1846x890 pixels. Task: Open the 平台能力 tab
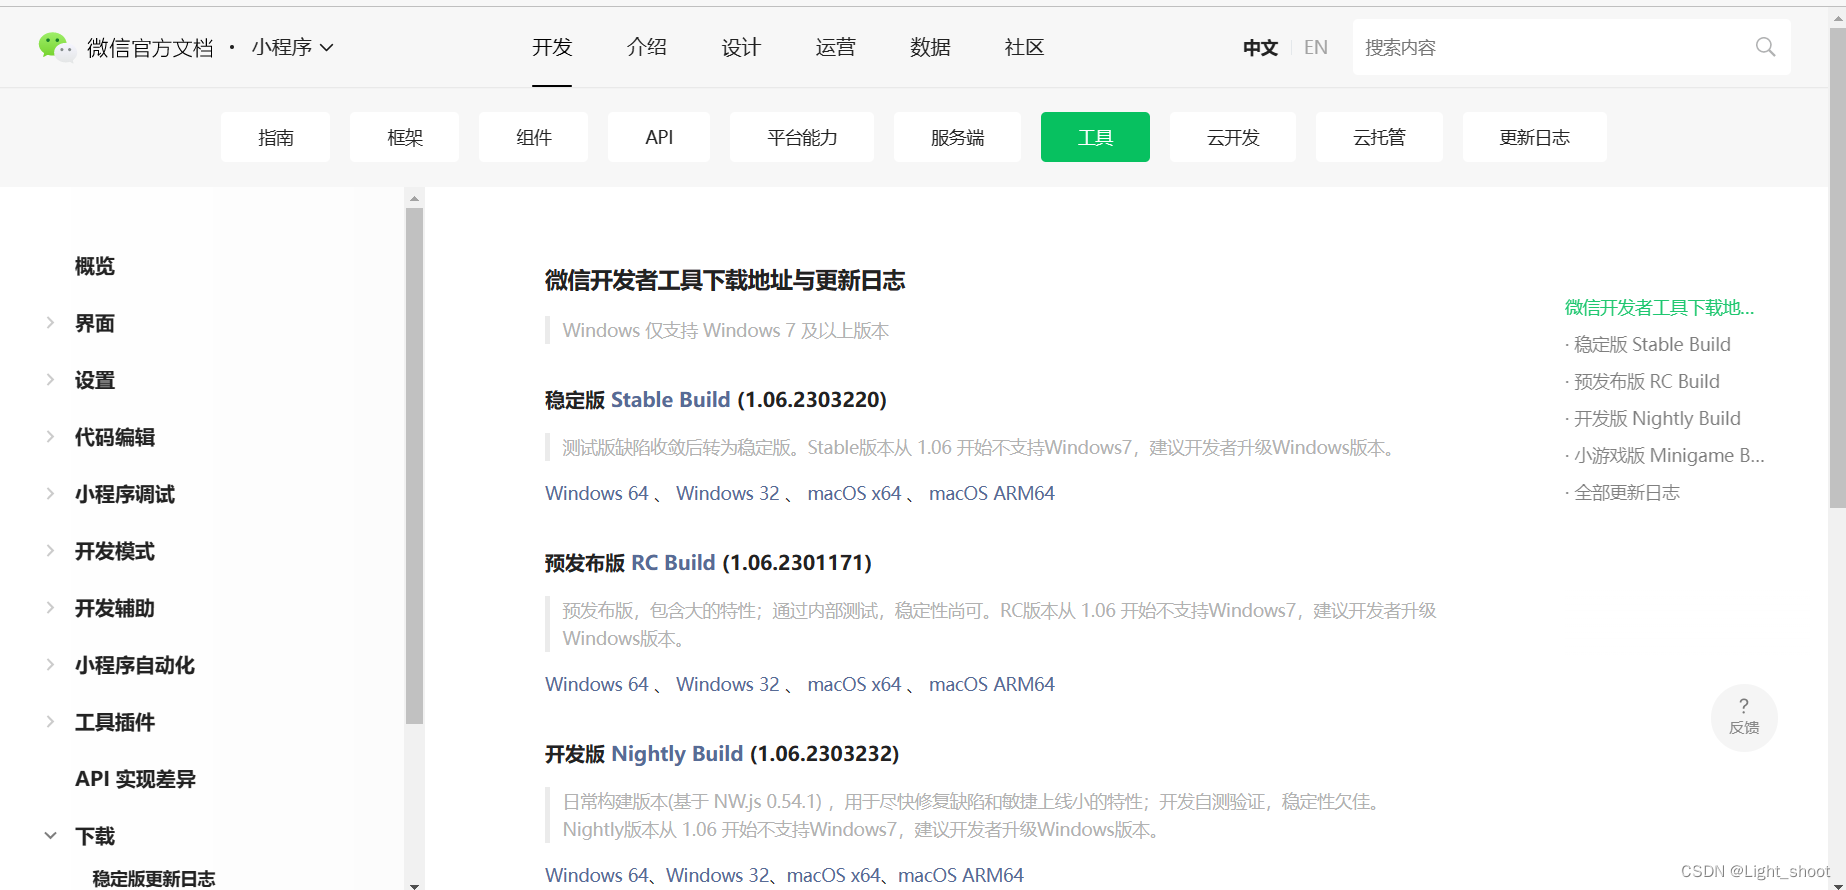tap(802, 137)
